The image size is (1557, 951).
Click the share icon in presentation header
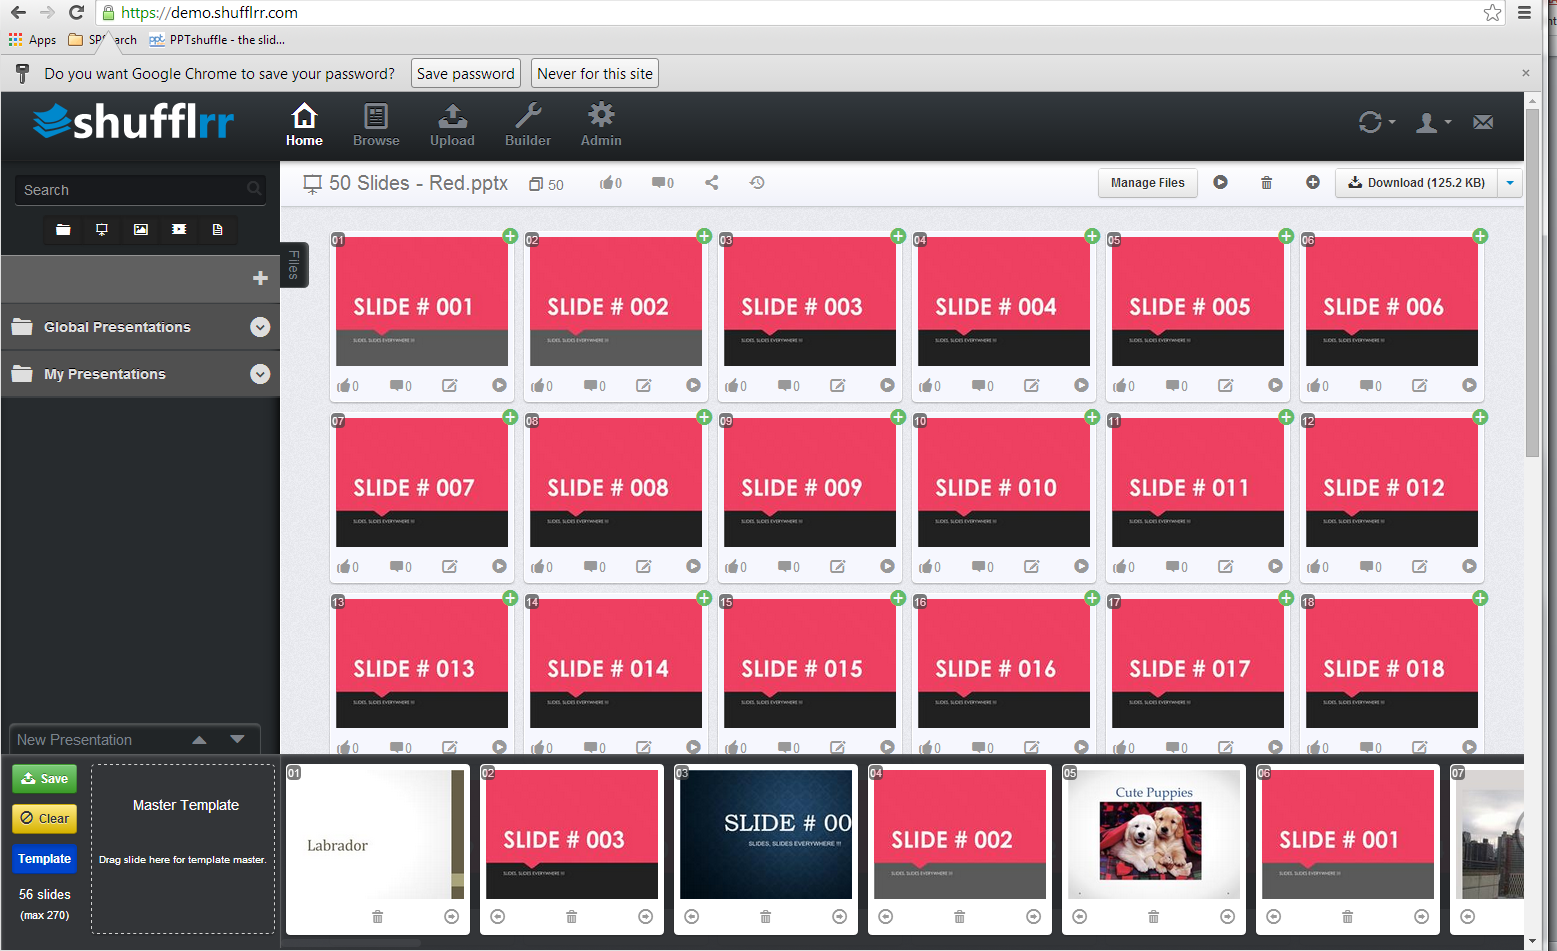711,183
